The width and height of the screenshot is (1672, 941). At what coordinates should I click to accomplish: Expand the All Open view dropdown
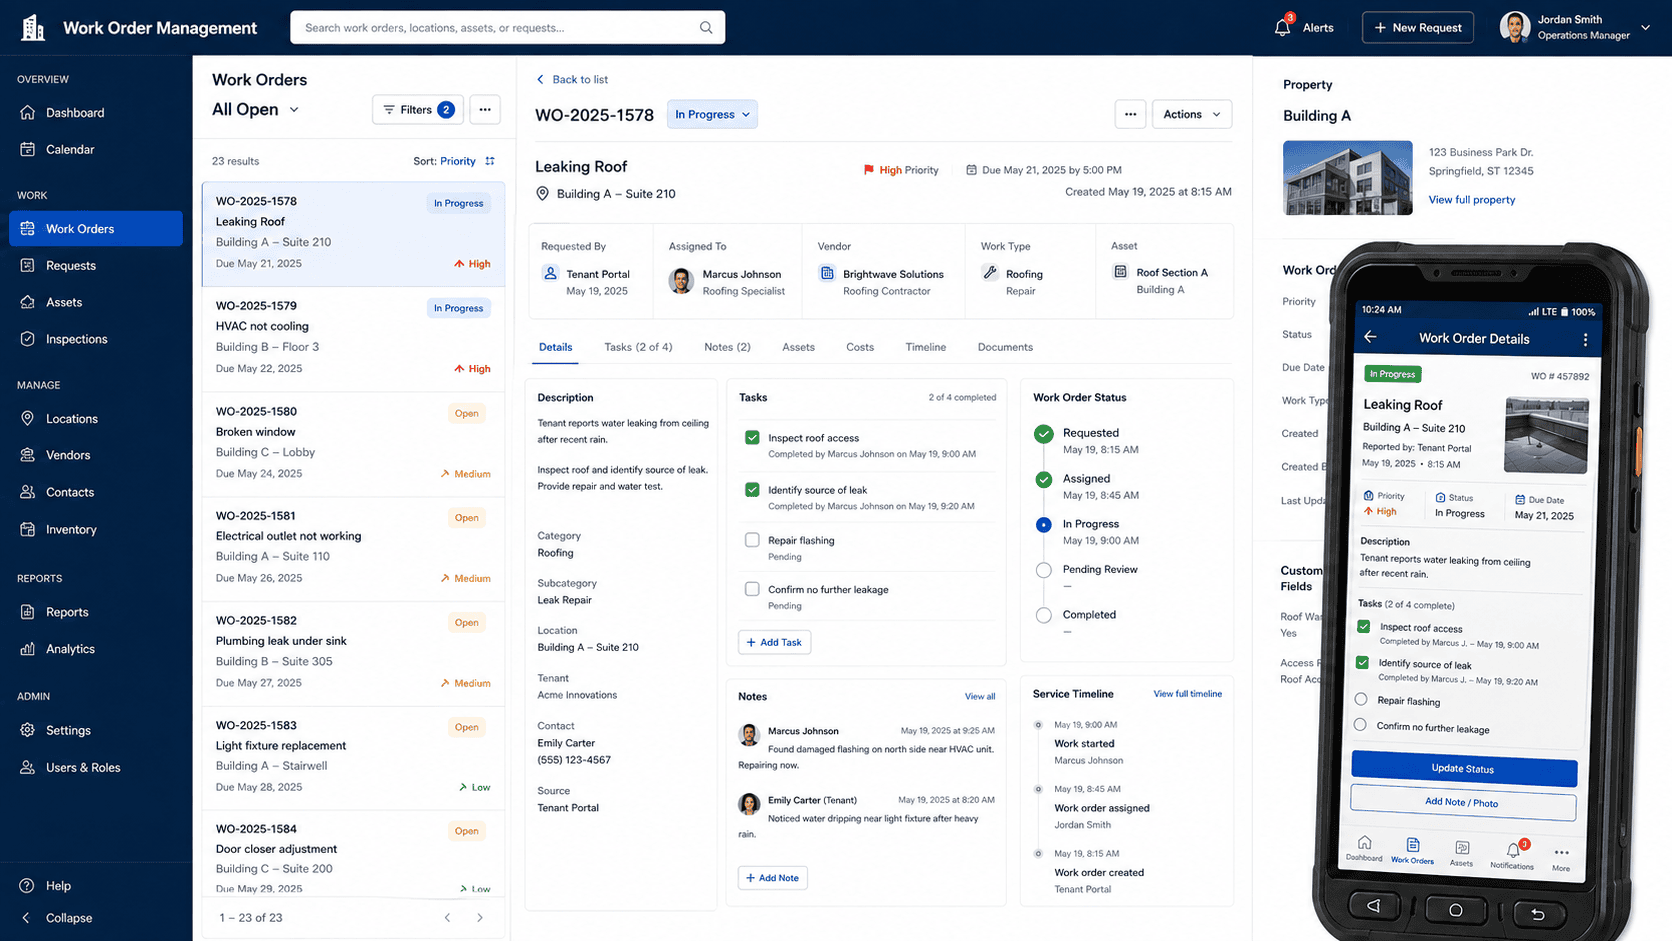[x=255, y=110]
